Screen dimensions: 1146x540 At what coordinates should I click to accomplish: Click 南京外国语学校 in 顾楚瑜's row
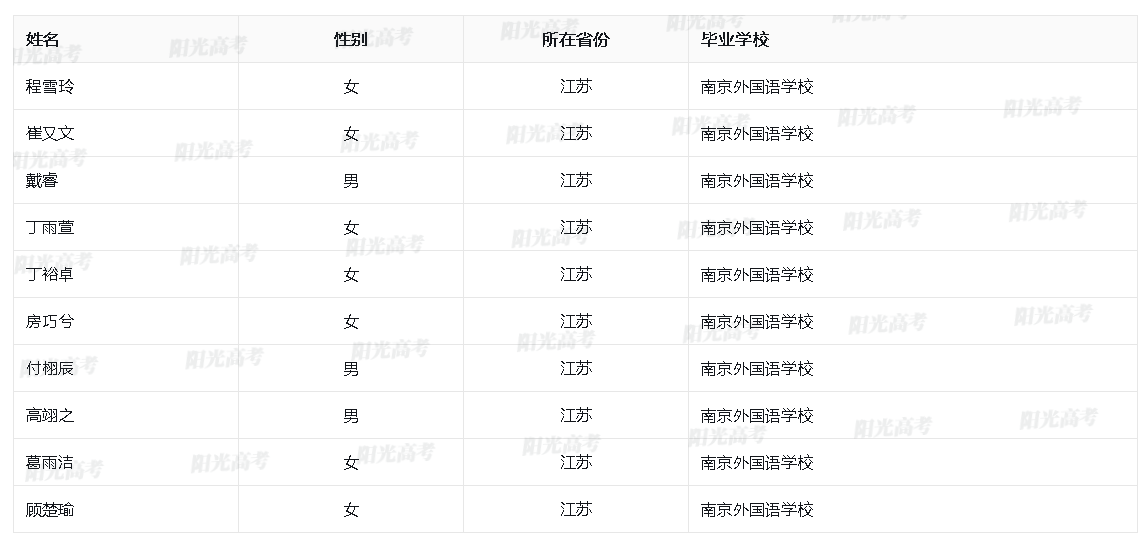point(757,510)
